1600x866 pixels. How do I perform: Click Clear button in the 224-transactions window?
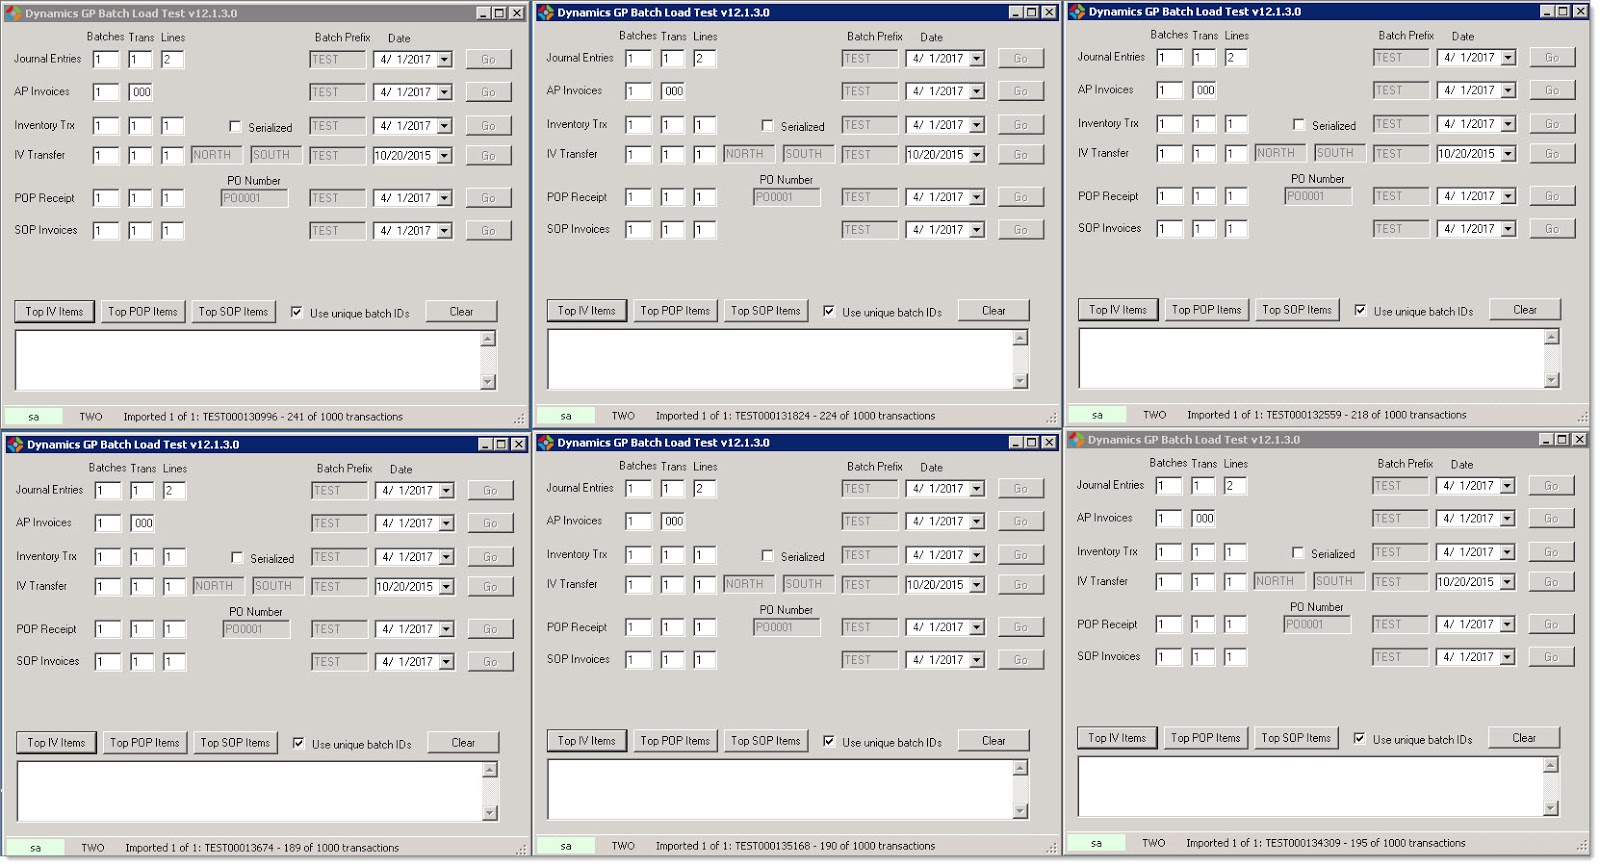tap(994, 311)
